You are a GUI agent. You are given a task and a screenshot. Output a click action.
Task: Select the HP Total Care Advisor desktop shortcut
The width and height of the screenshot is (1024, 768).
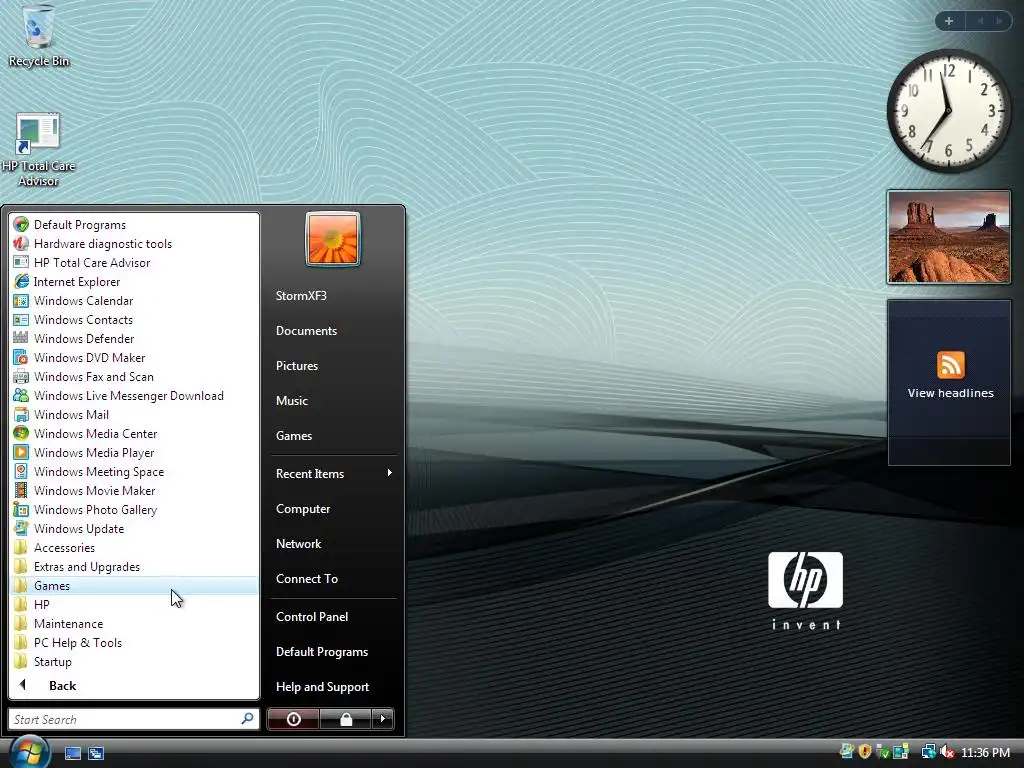pyautogui.click(x=39, y=150)
